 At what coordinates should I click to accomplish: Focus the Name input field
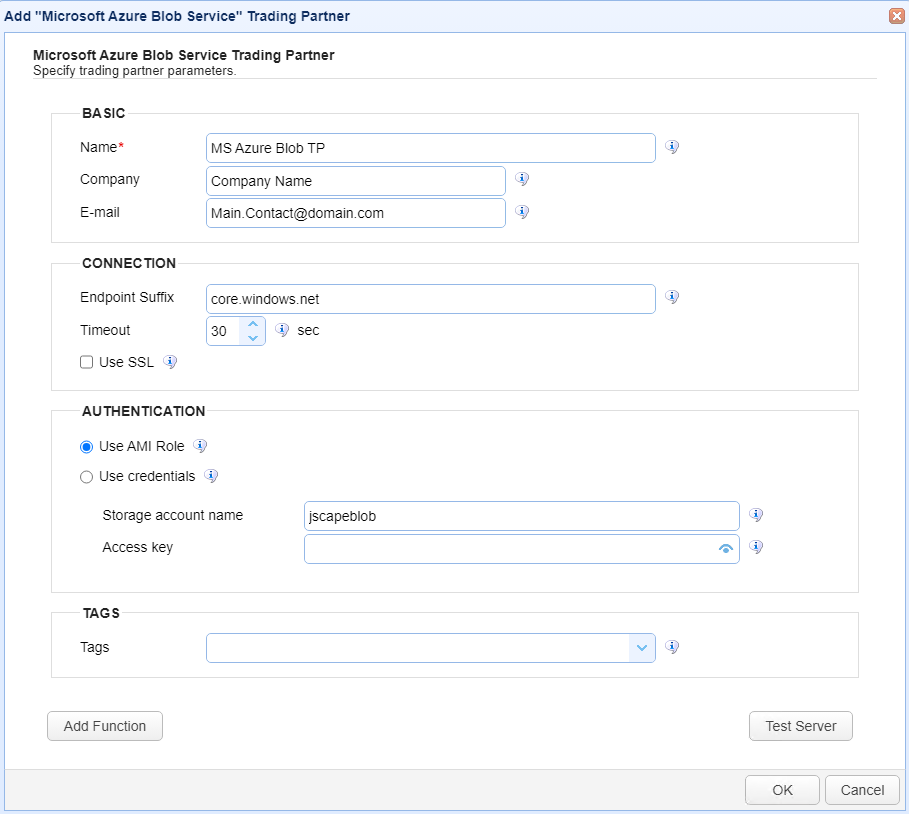431,148
